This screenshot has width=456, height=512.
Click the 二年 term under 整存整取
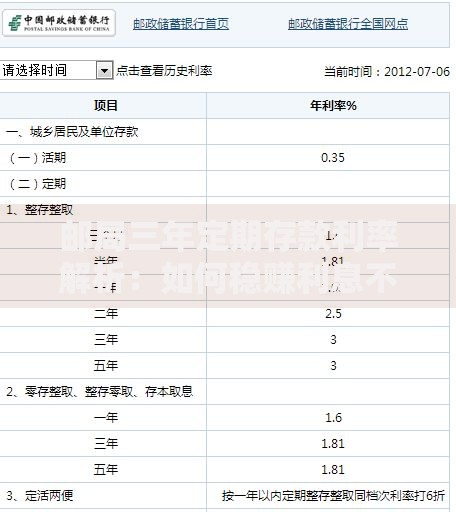[106, 314]
